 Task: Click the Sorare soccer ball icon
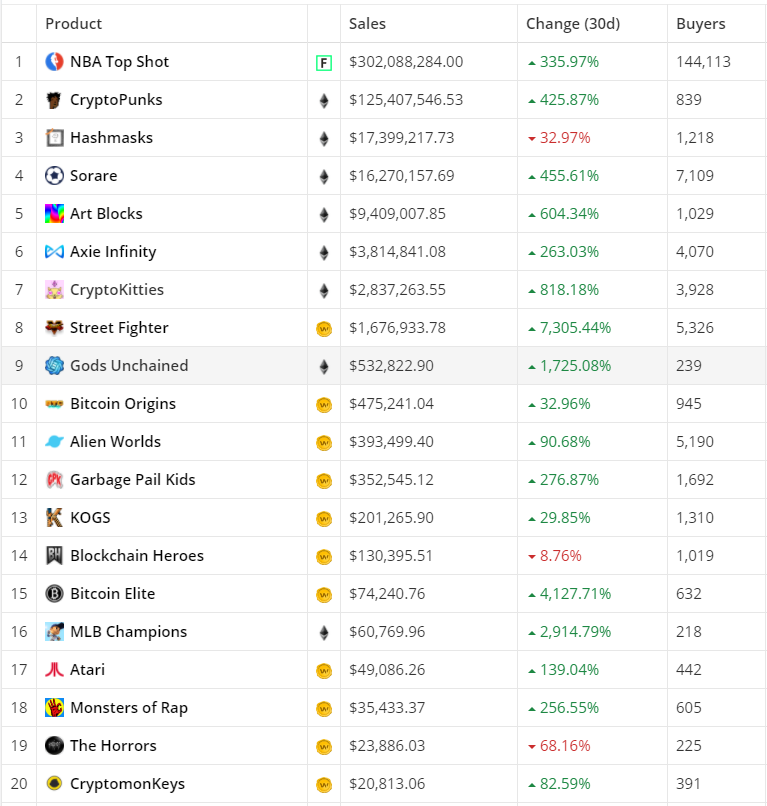54,176
